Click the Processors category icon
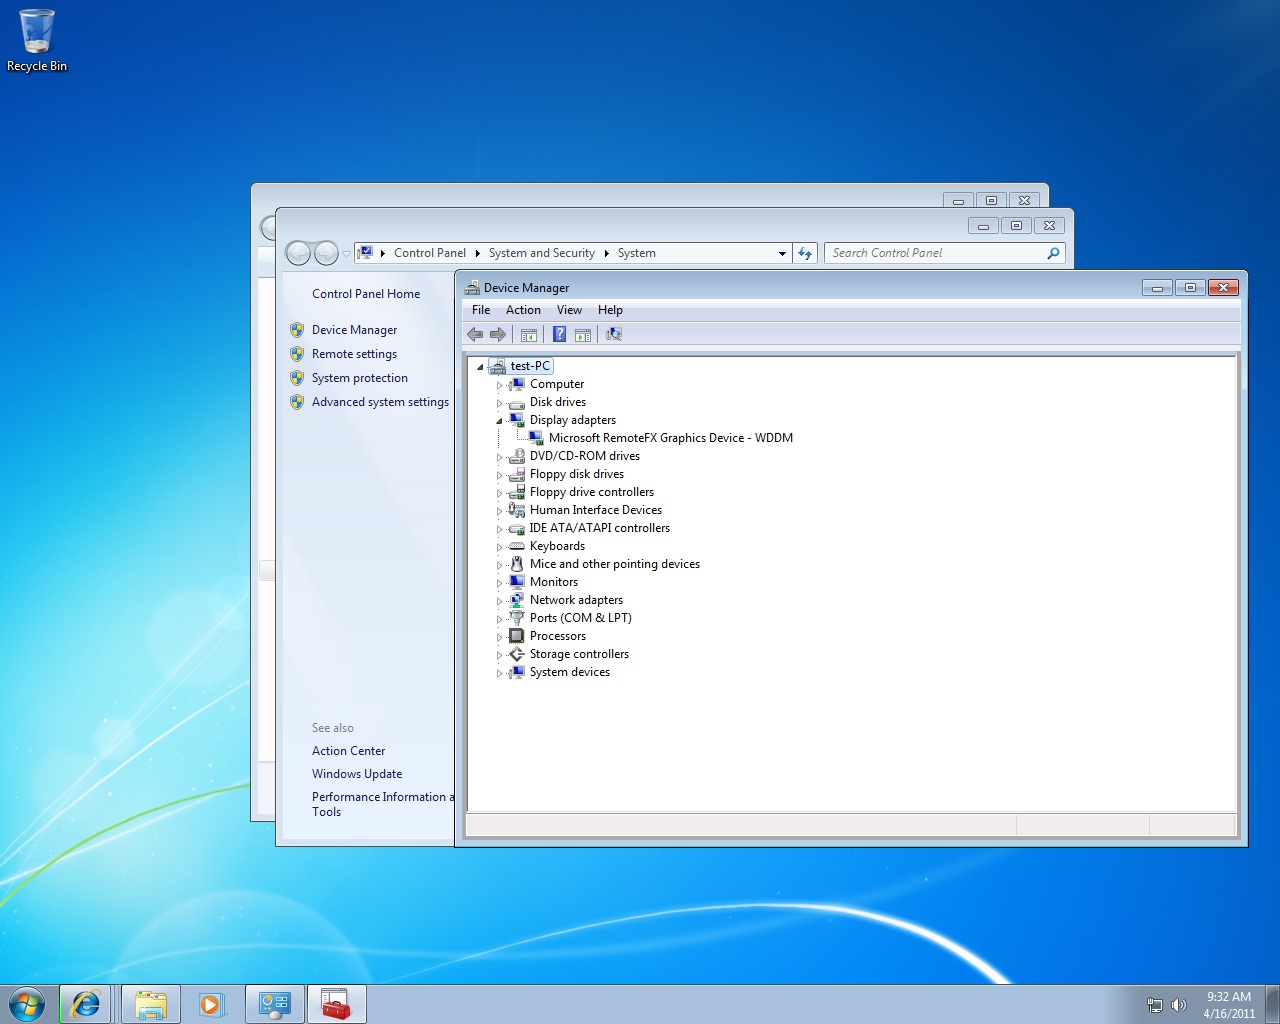Image resolution: width=1280 pixels, height=1024 pixels. tap(517, 636)
